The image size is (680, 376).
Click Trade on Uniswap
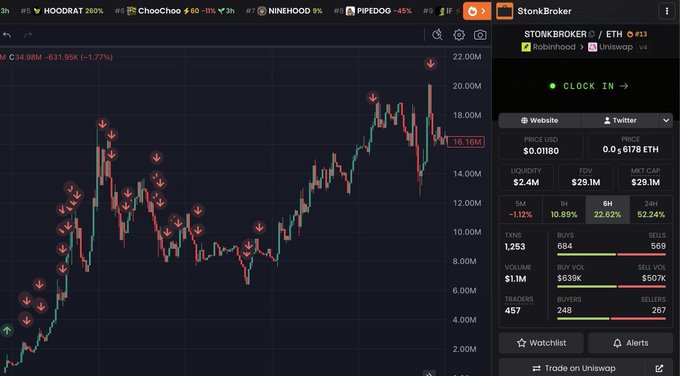click(574, 368)
